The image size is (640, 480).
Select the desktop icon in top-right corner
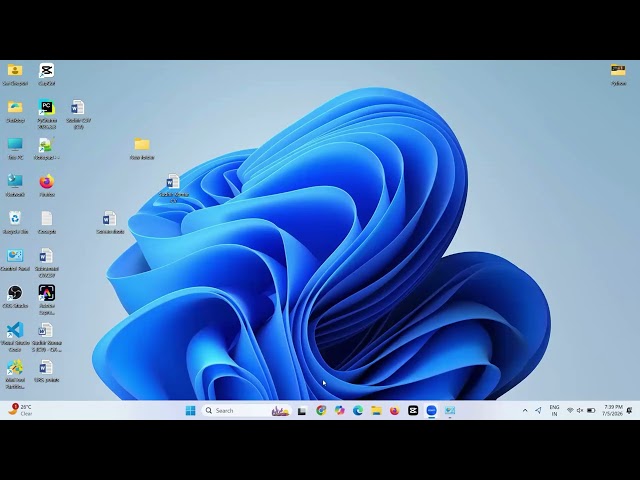[618, 74]
